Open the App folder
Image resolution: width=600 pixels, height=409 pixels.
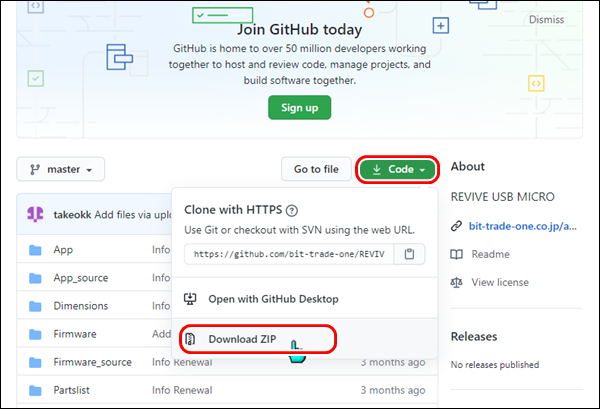coord(63,250)
